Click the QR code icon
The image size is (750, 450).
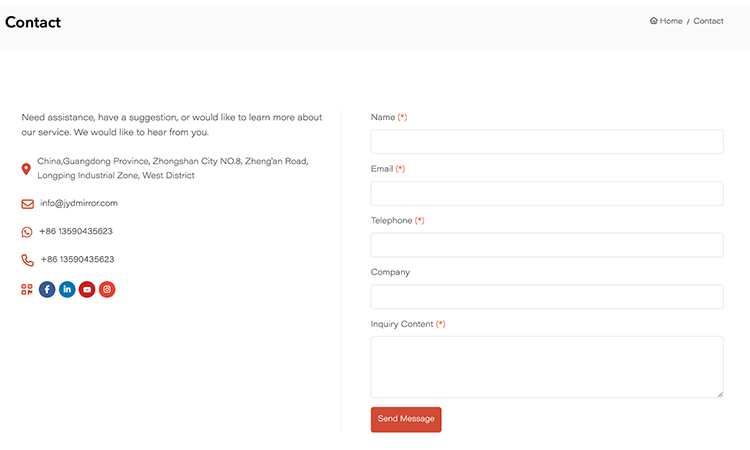pyautogui.click(x=27, y=290)
